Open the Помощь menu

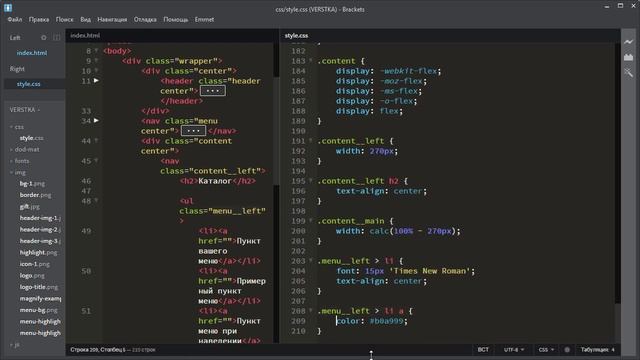point(176,20)
